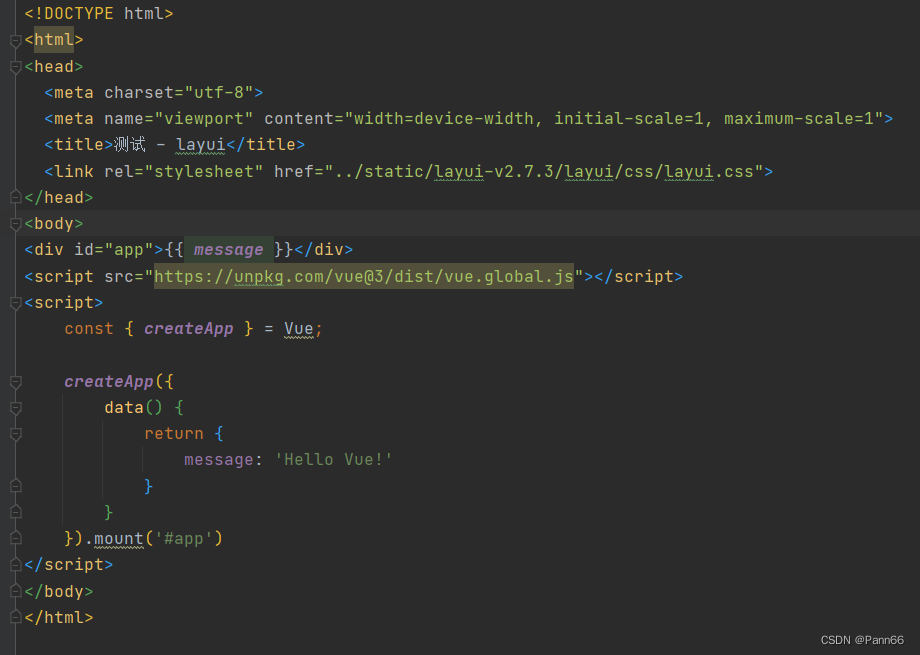Select the highlighted message variable
Image resolution: width=920 pixels, height=655 pixels.
pyautogui.click(x=228, y=249)
